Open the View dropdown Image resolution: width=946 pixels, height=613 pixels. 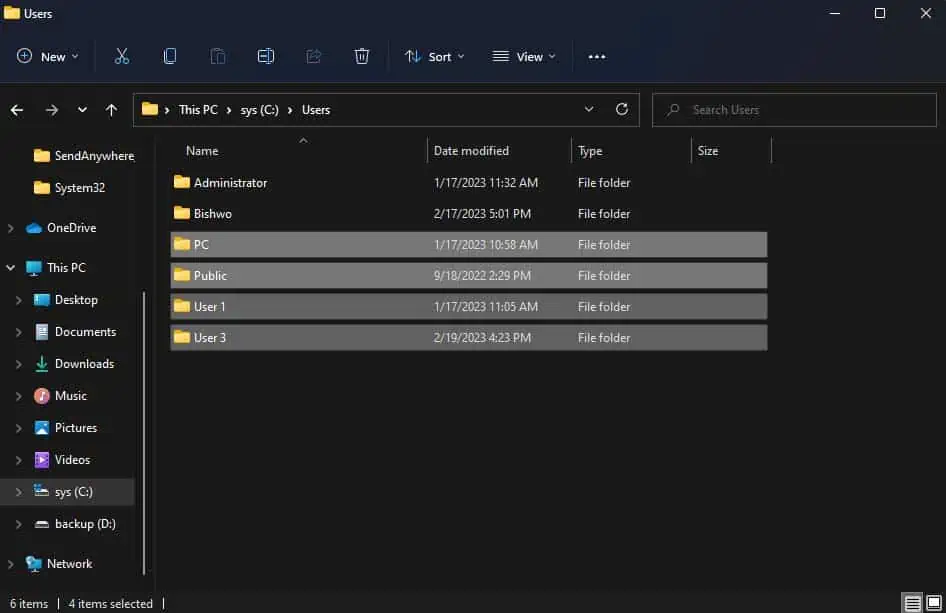(524, 56)
